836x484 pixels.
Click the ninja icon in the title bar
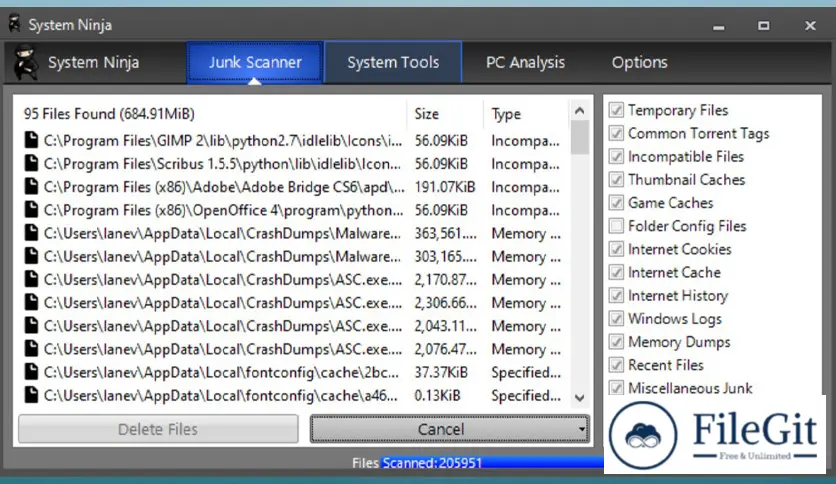coord(14,24)
